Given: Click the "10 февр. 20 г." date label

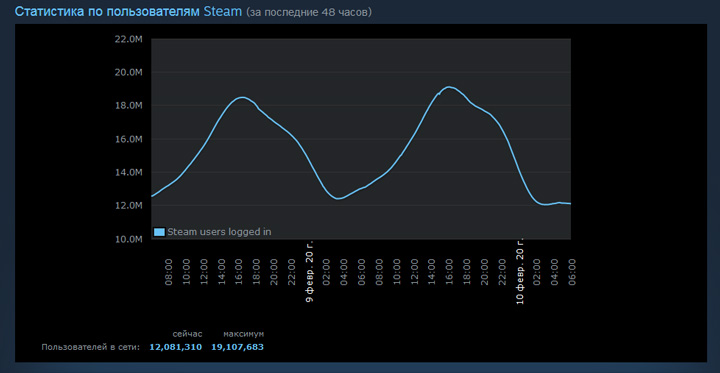Looking at the screenshot, I should (520, 271).
